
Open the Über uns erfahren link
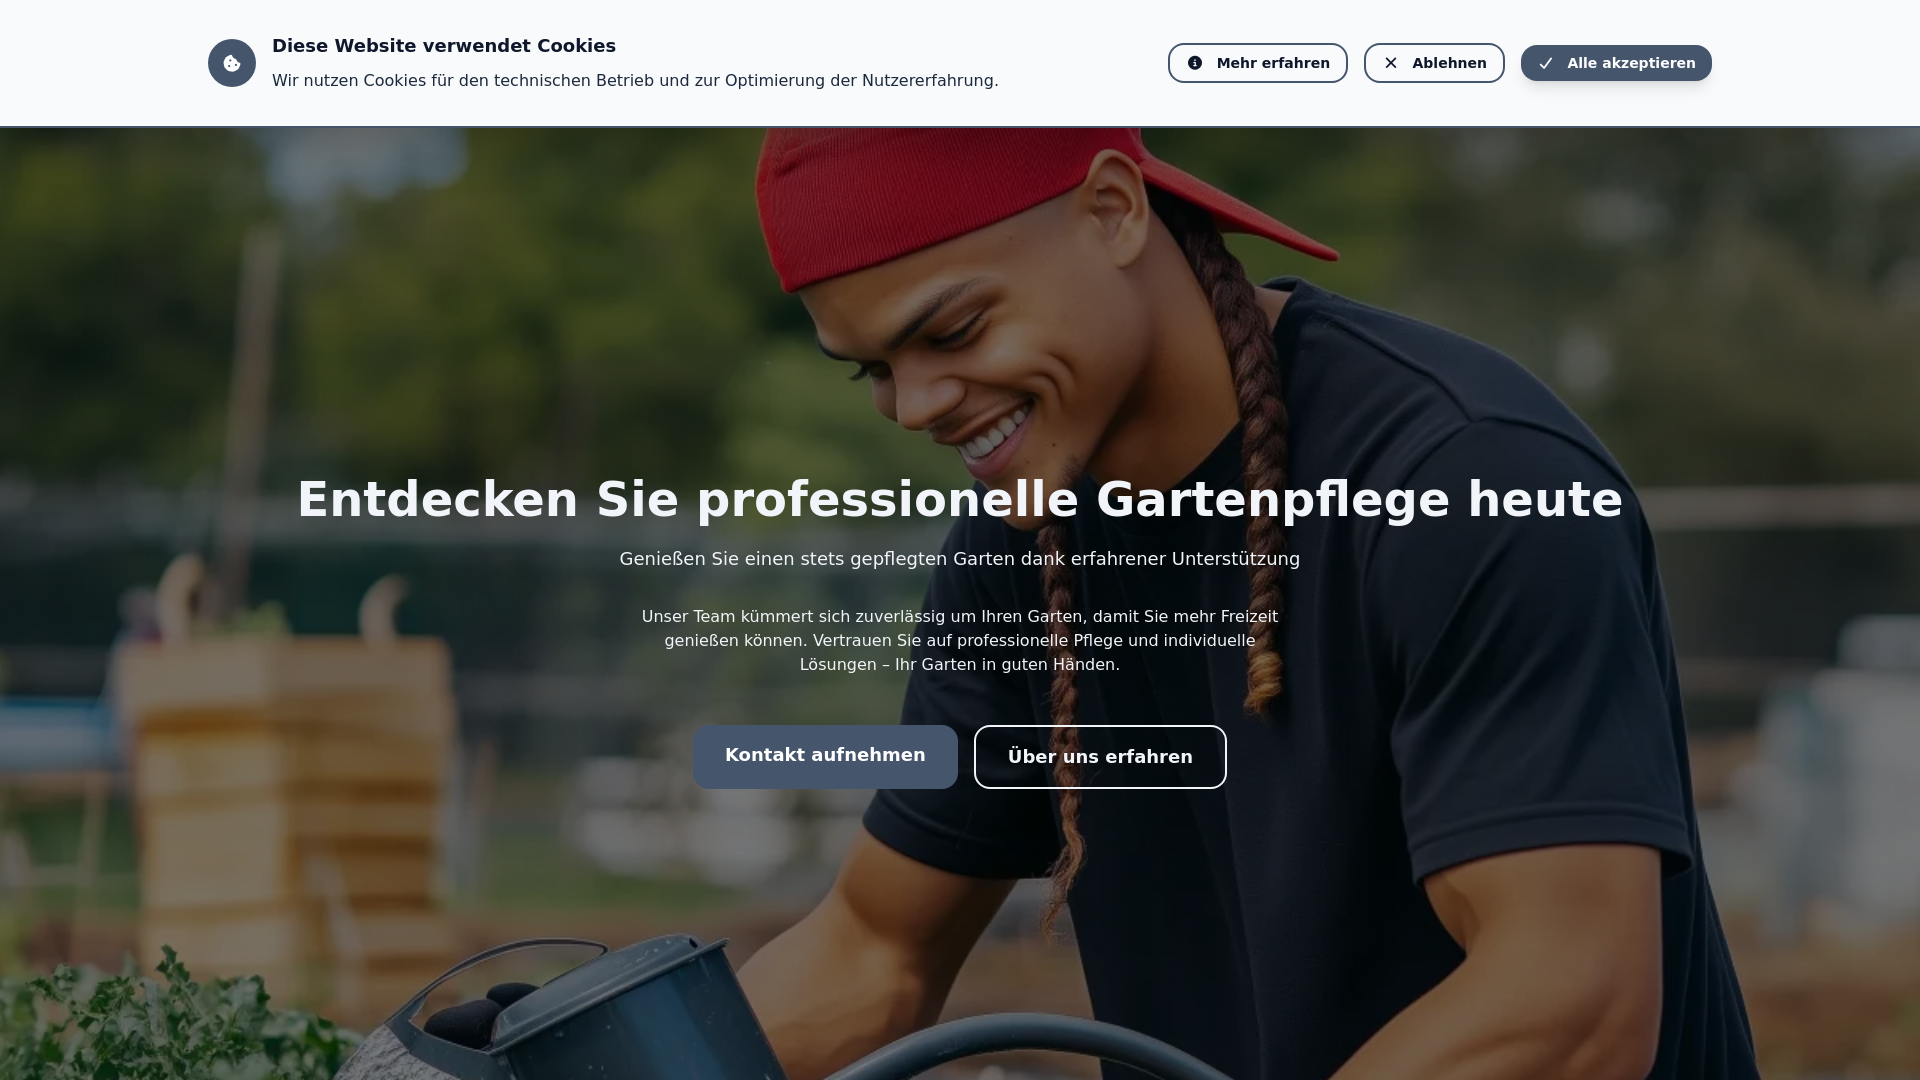click(1100, 757)
